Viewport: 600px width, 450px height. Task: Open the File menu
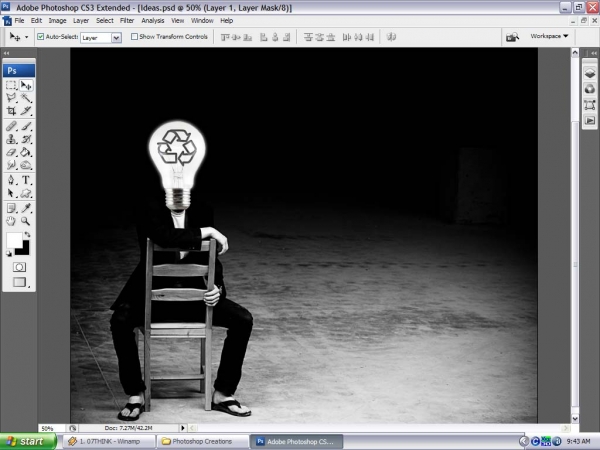coord(19,21)
